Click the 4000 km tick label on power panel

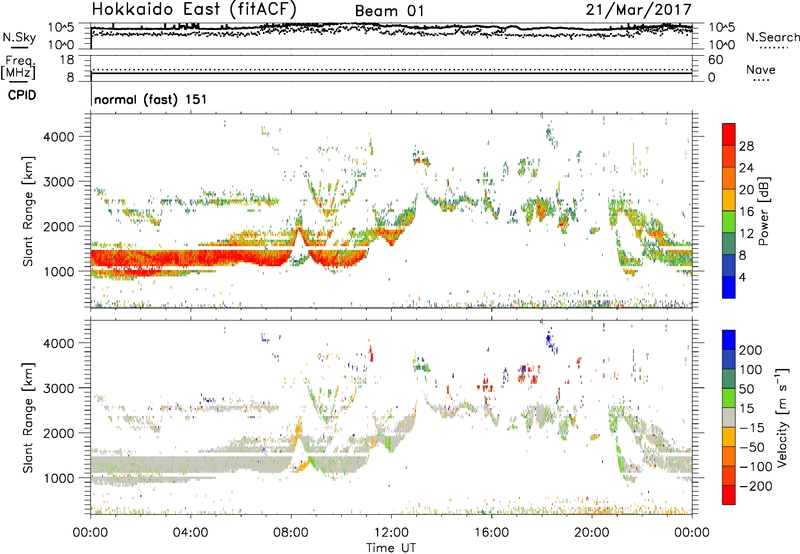pos(59,137)
